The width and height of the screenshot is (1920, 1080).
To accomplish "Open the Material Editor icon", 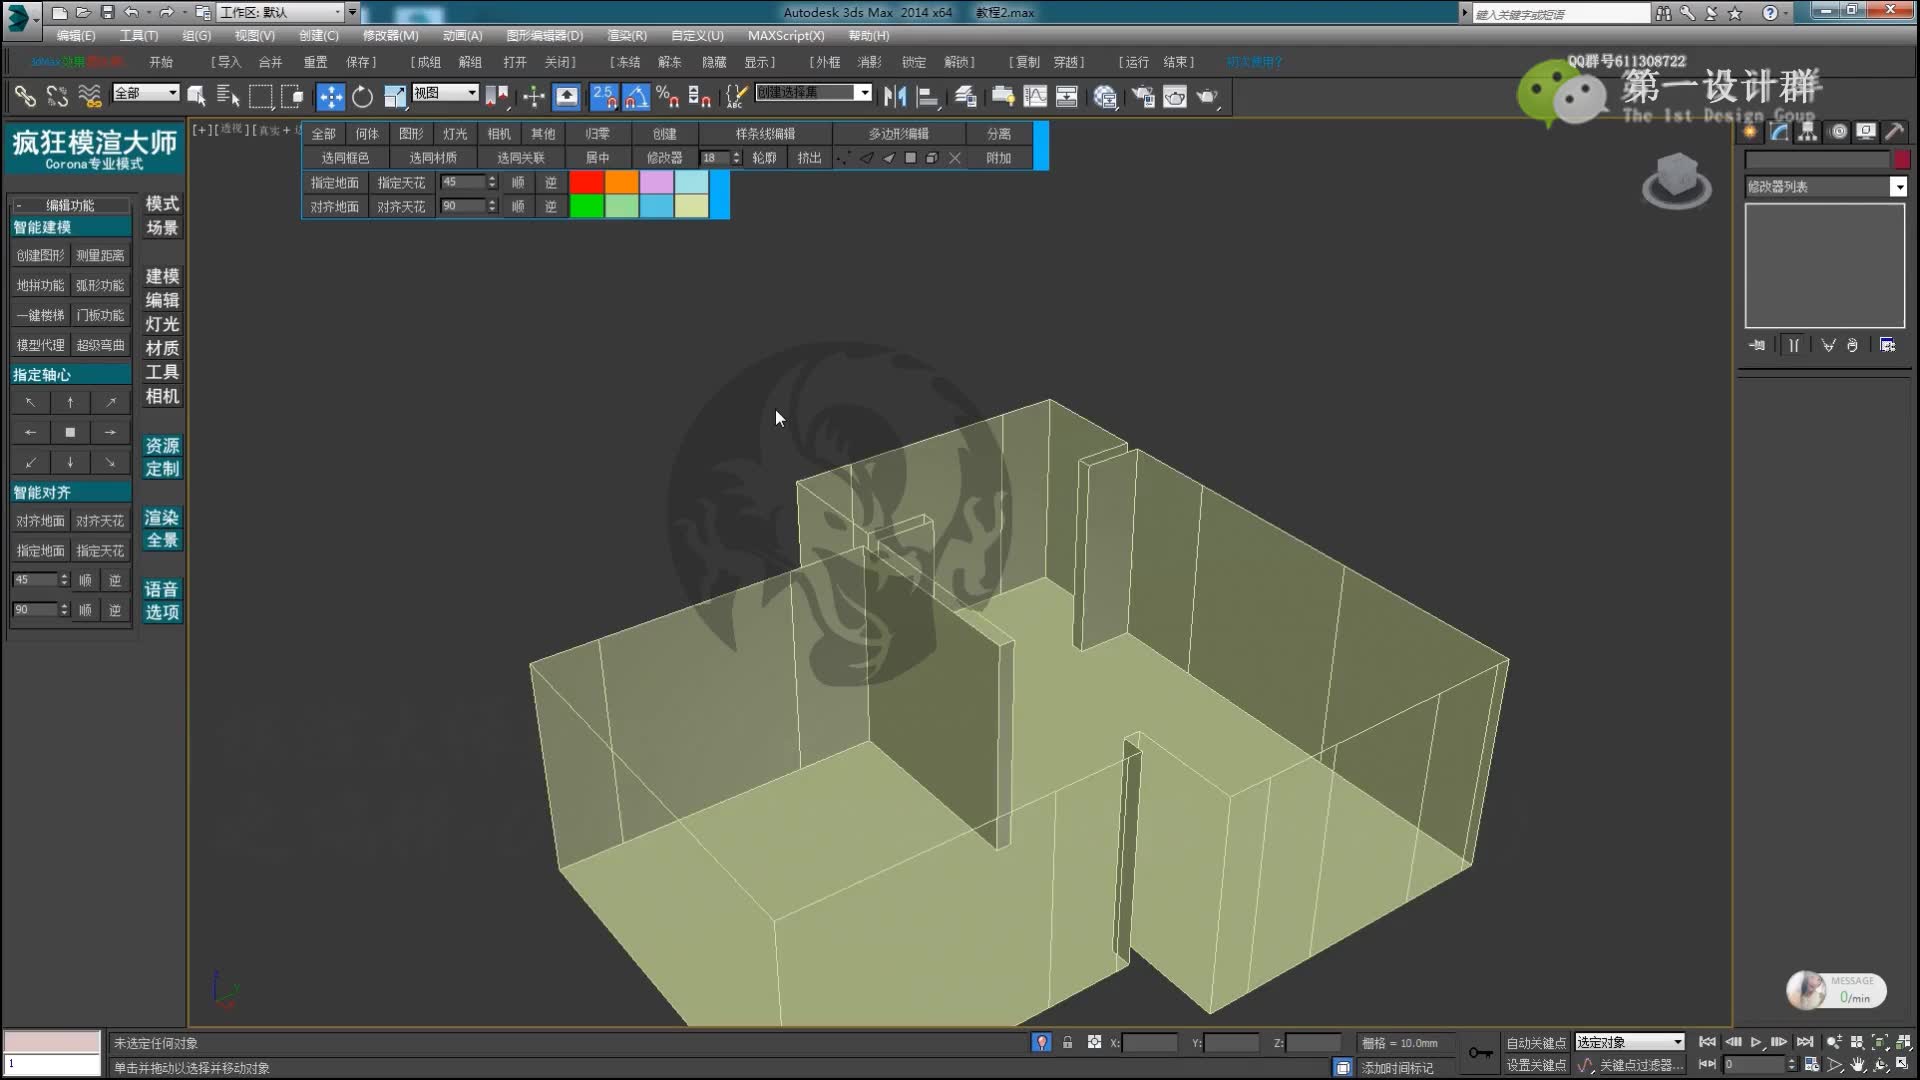I will pos(1105,96).
